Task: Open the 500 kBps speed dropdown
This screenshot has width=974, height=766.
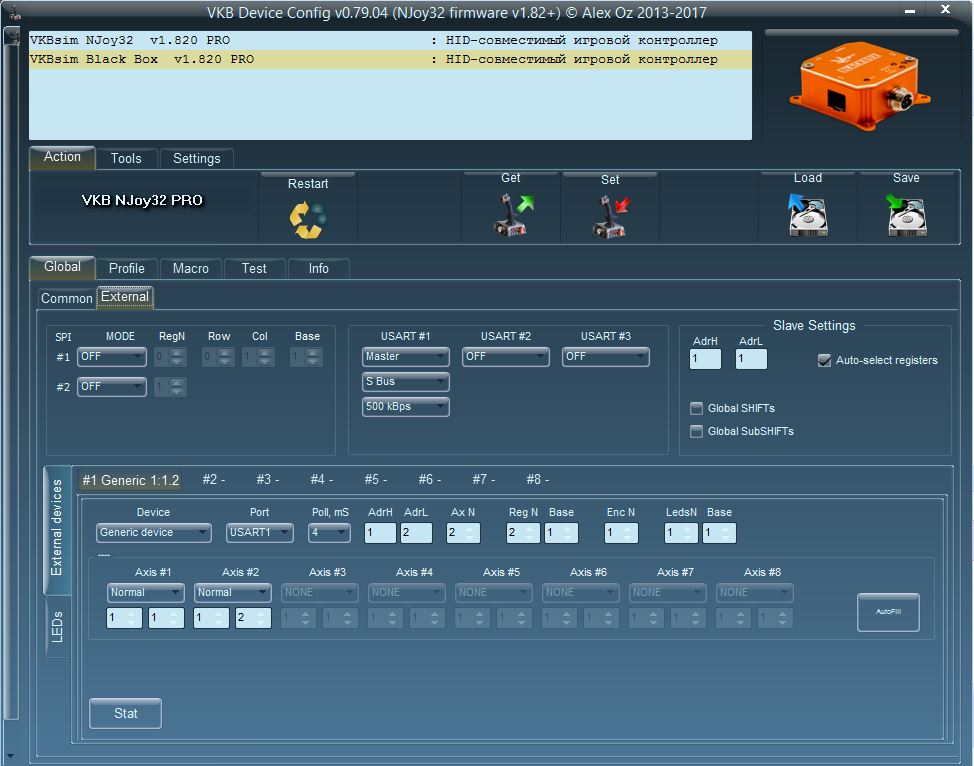Action: pos(406,406)
